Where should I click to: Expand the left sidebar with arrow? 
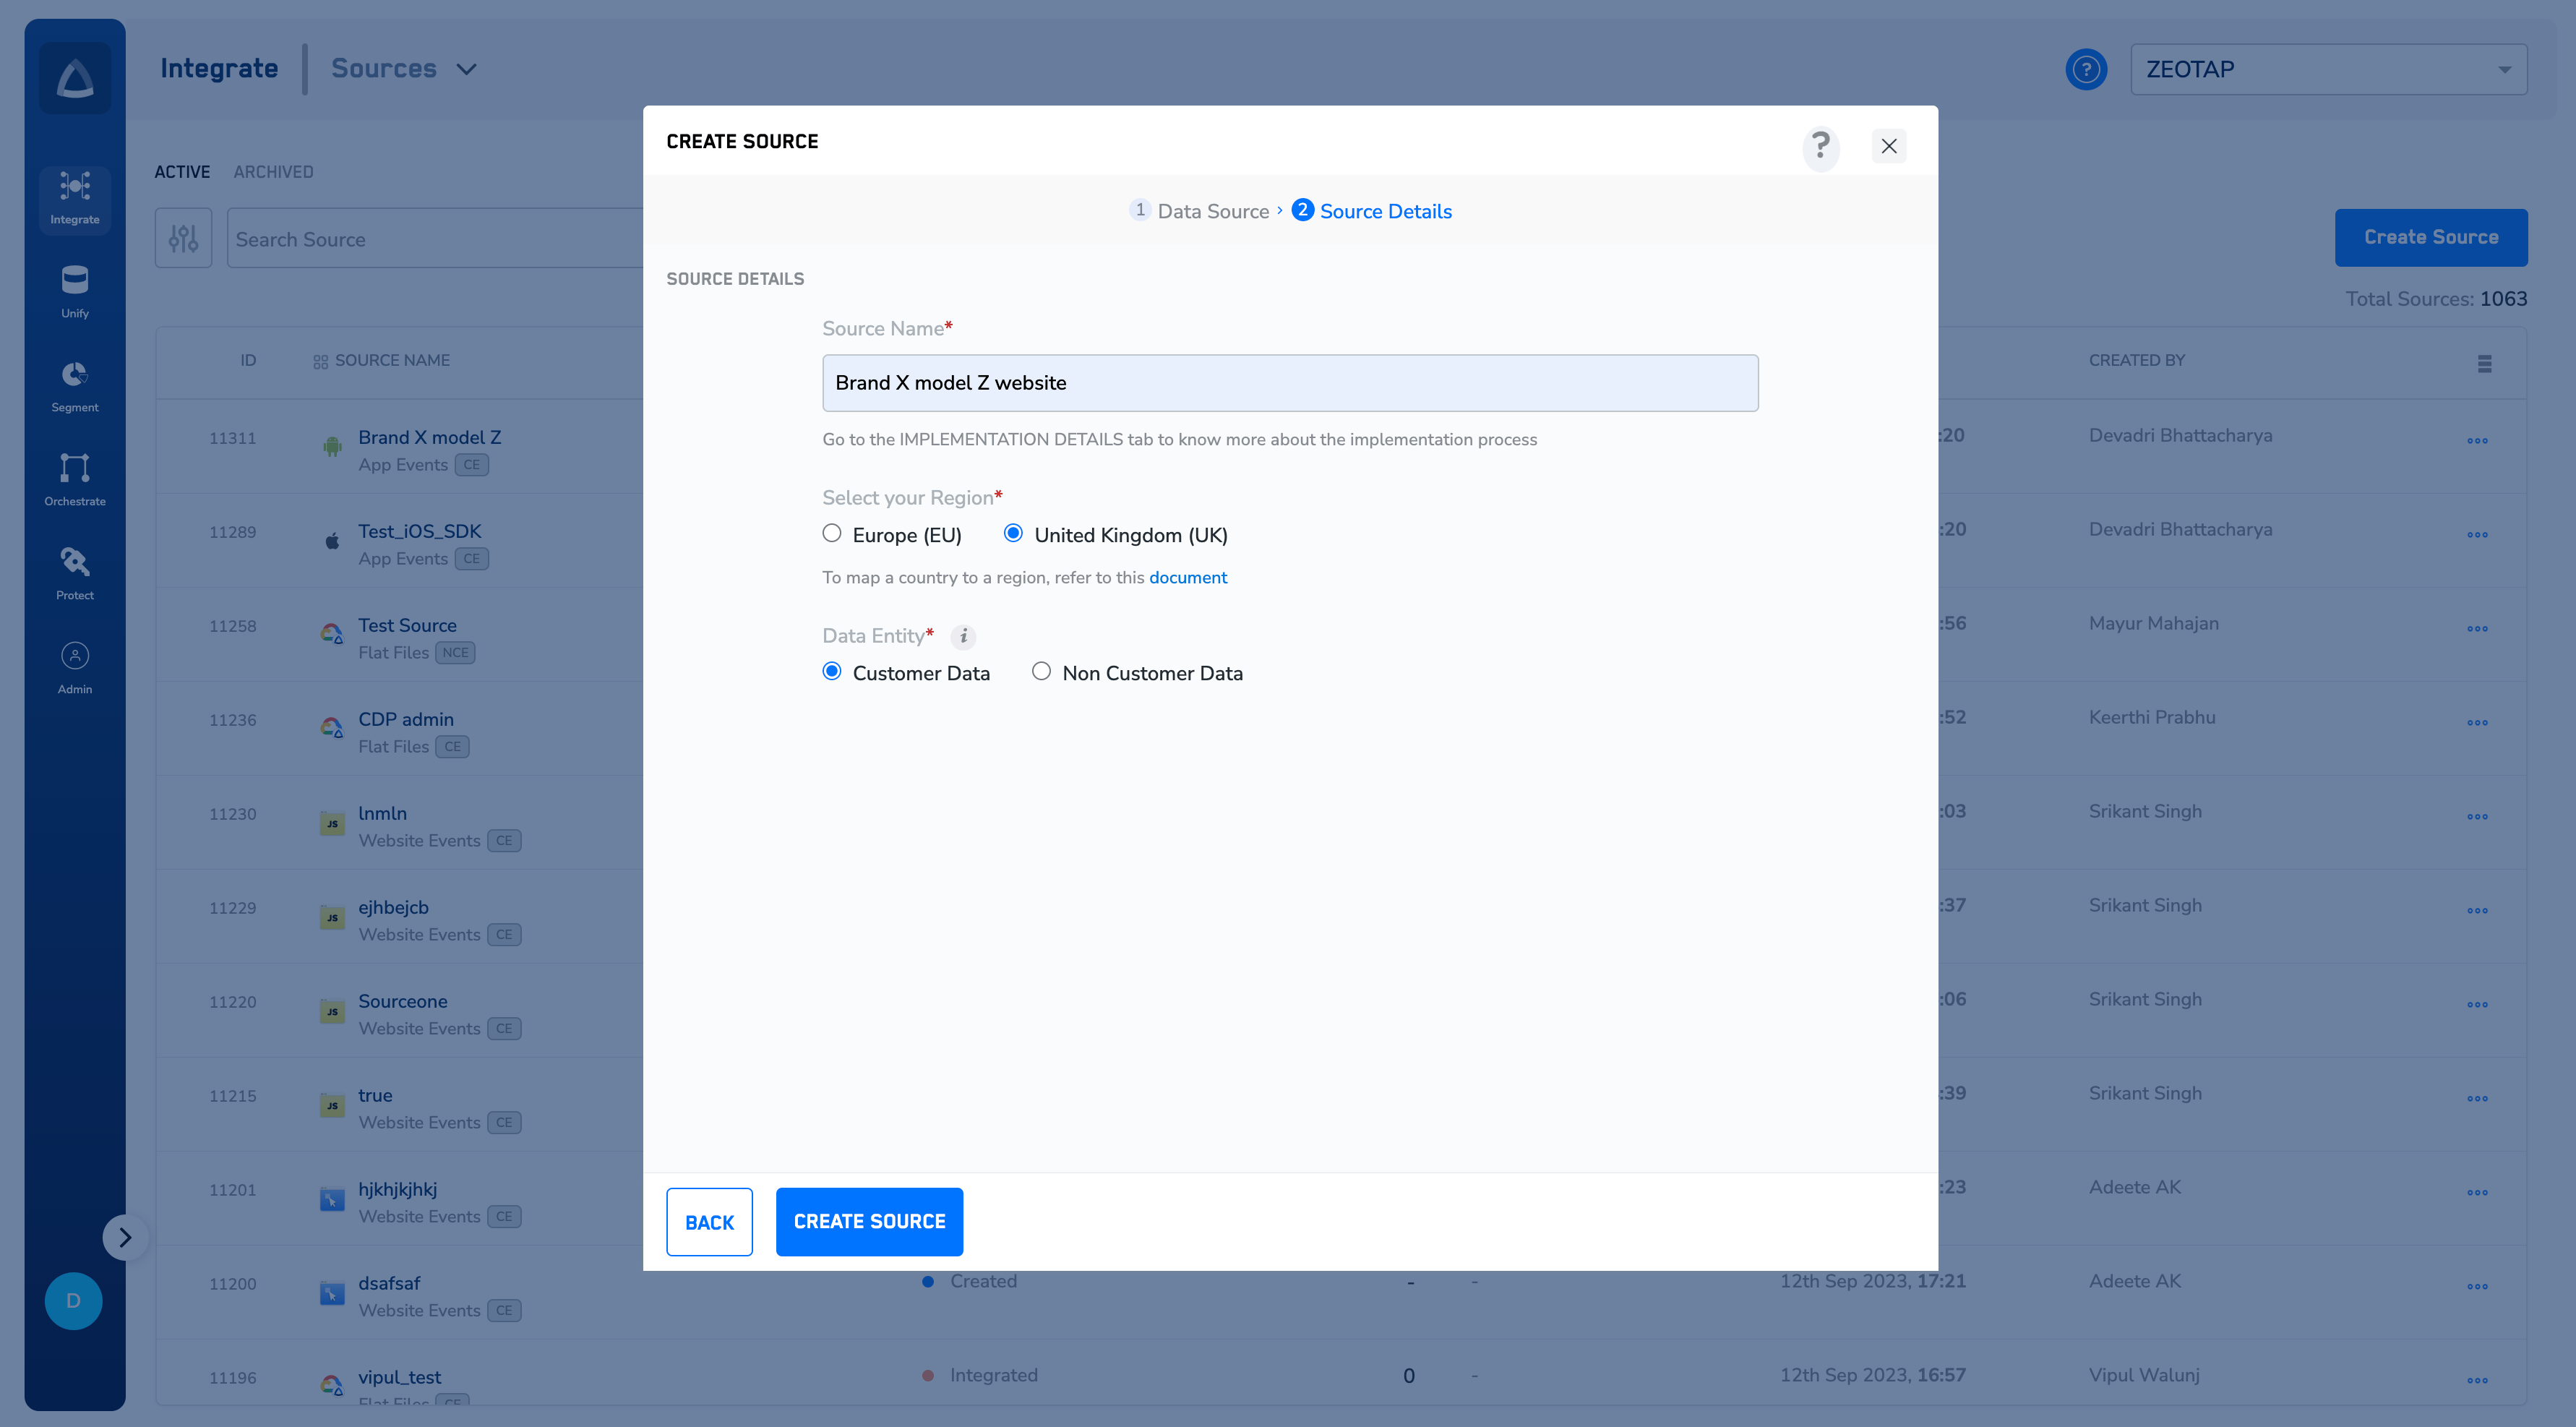(x=125, y=1238)
